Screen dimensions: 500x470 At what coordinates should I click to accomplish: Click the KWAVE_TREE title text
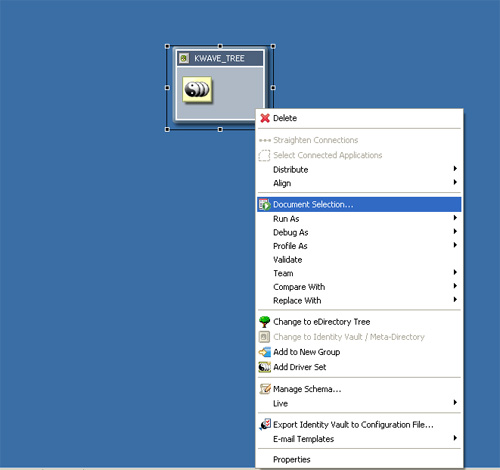219,58
